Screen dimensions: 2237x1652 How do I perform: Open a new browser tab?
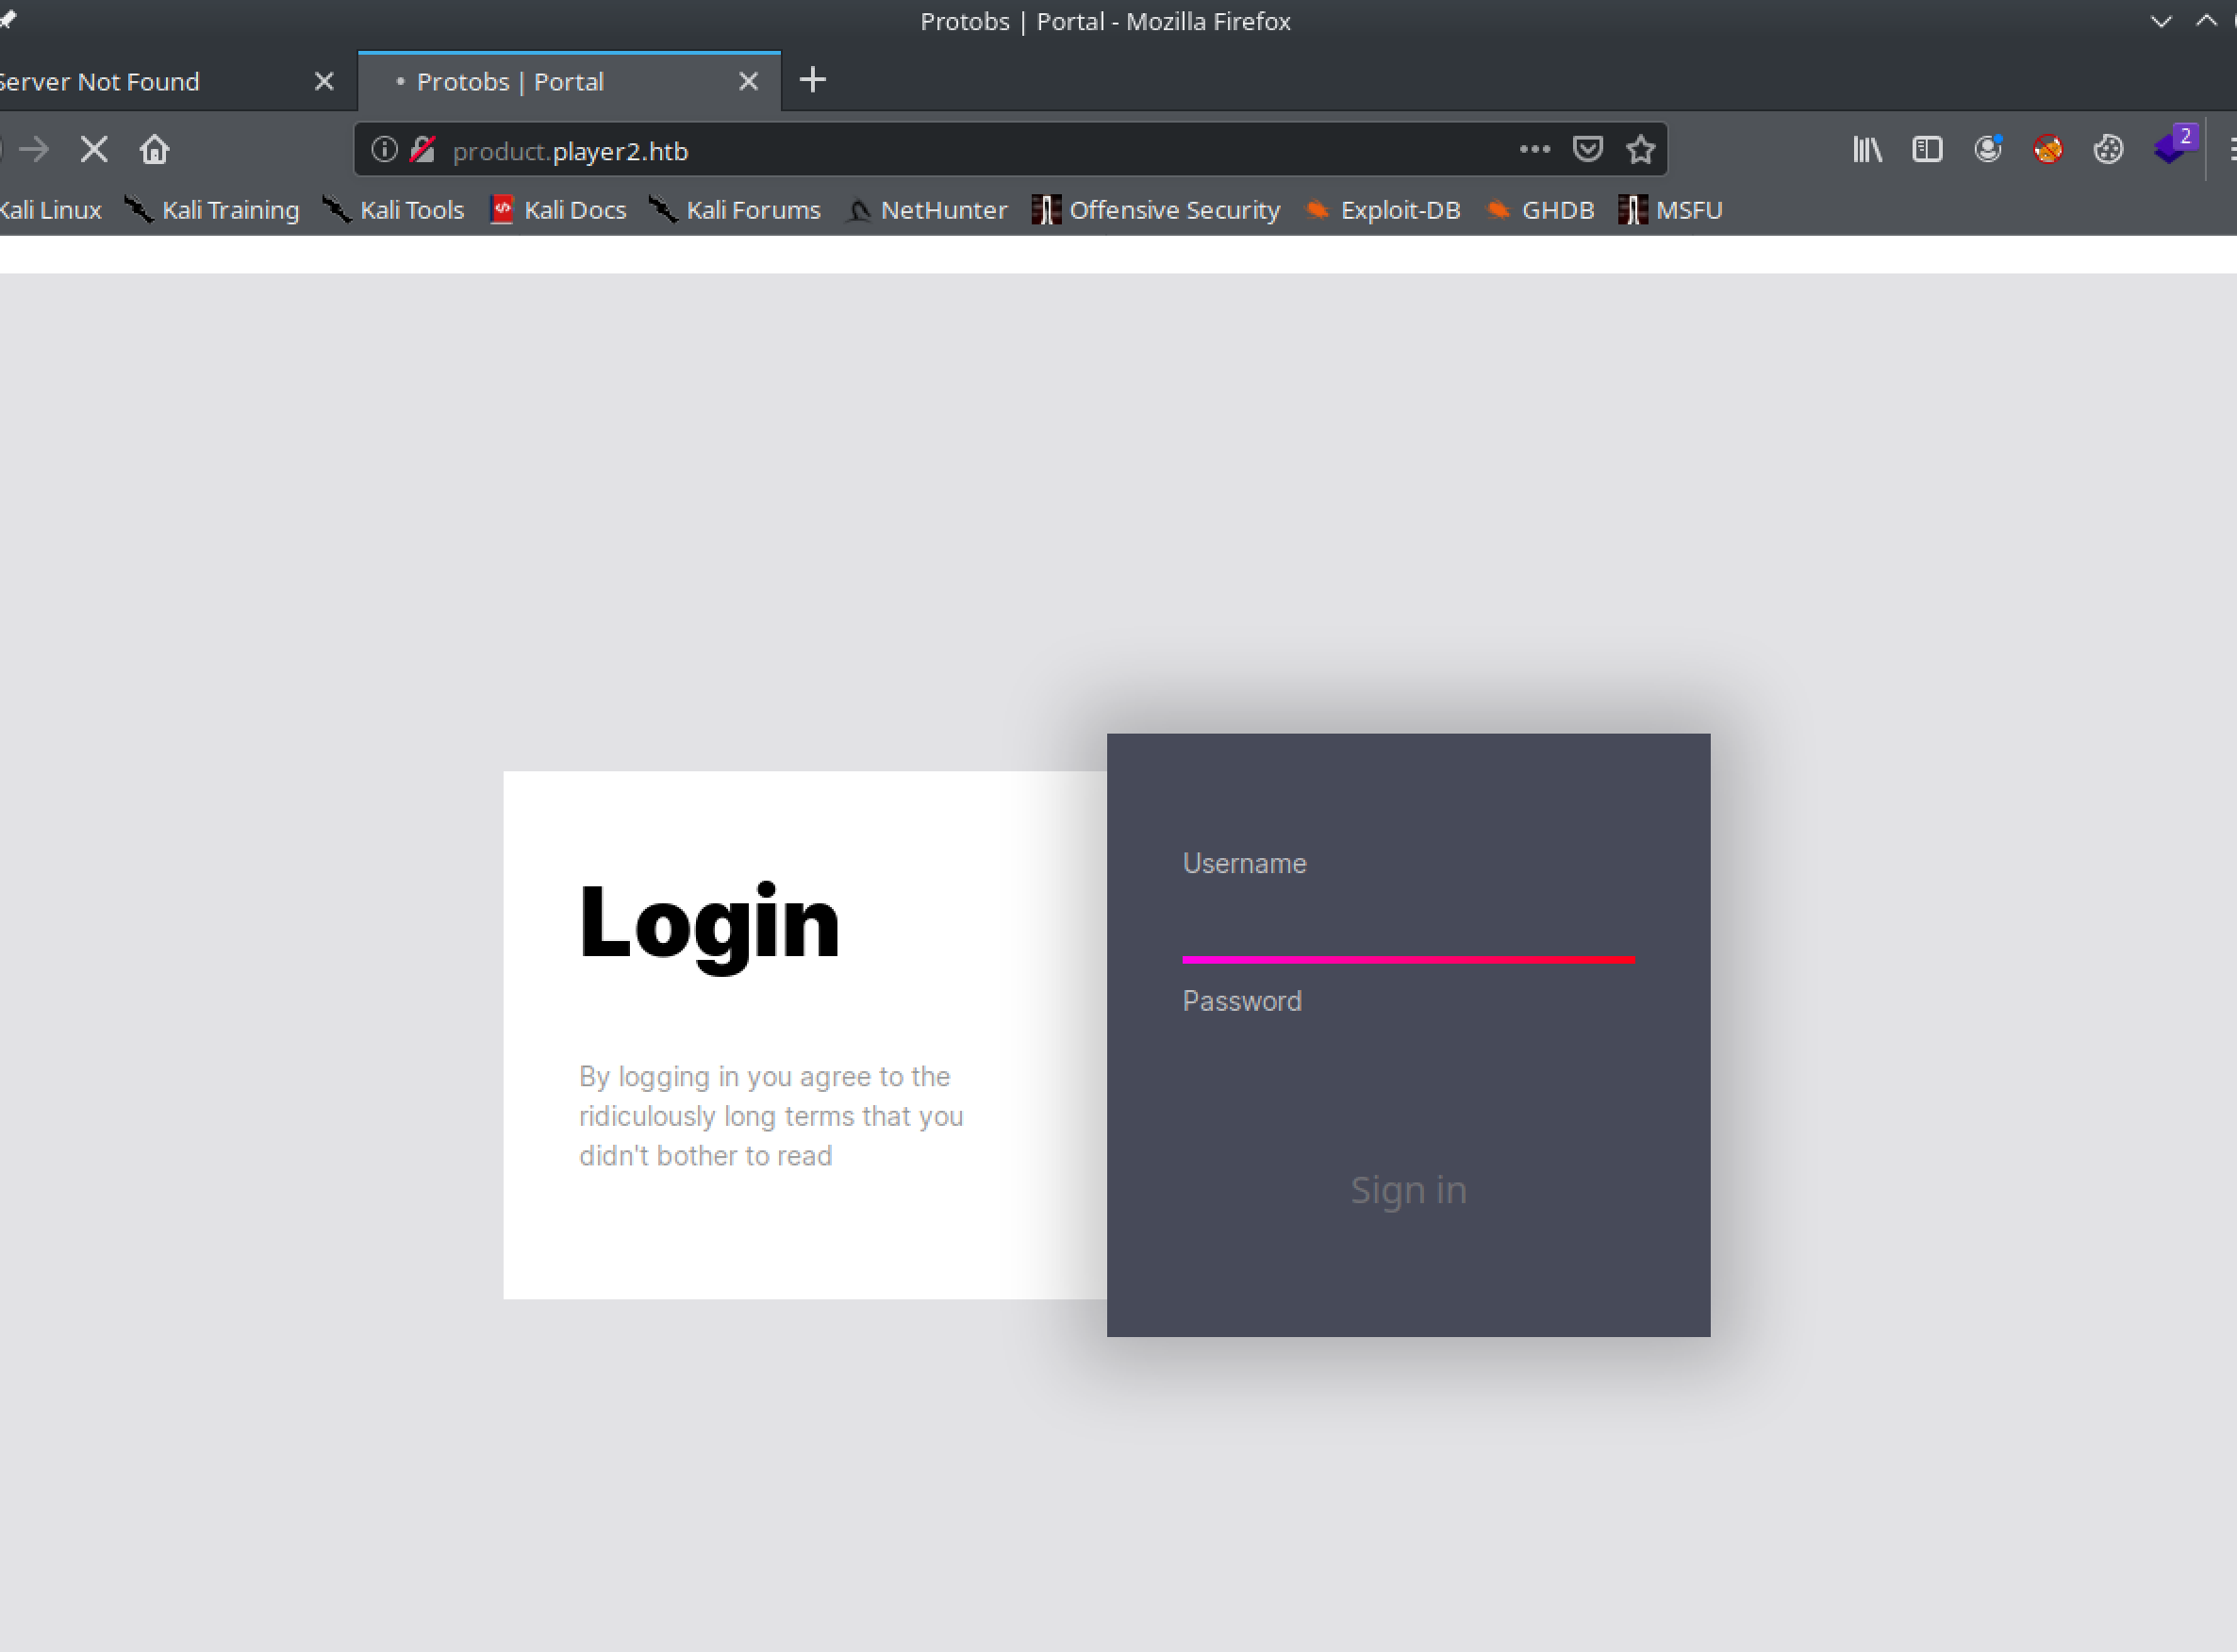[x=812, y=80]
